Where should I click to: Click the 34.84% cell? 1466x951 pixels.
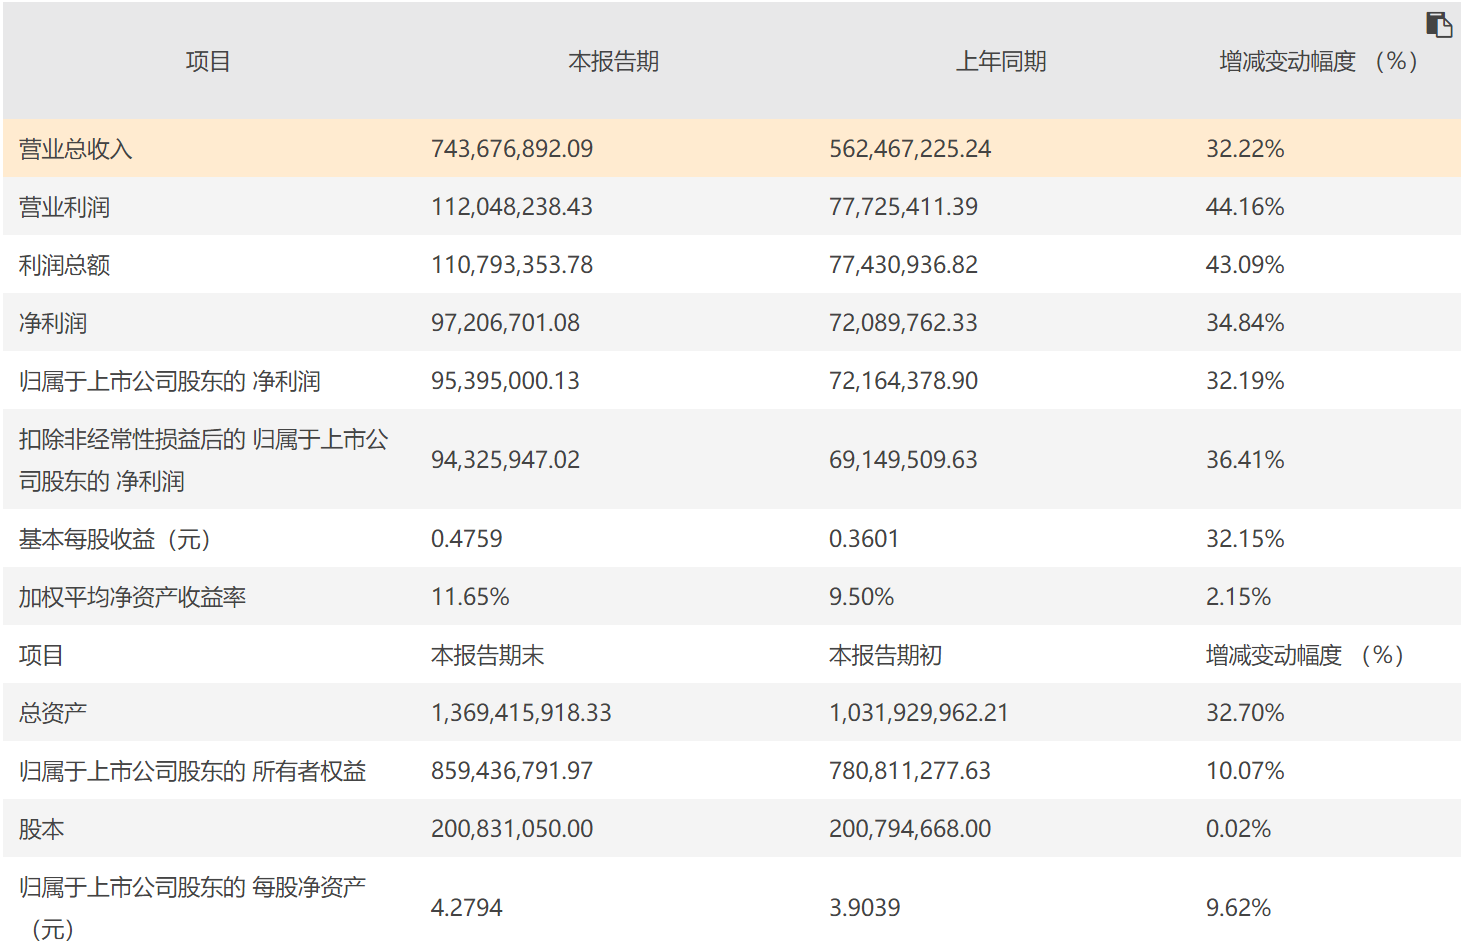1245,323
